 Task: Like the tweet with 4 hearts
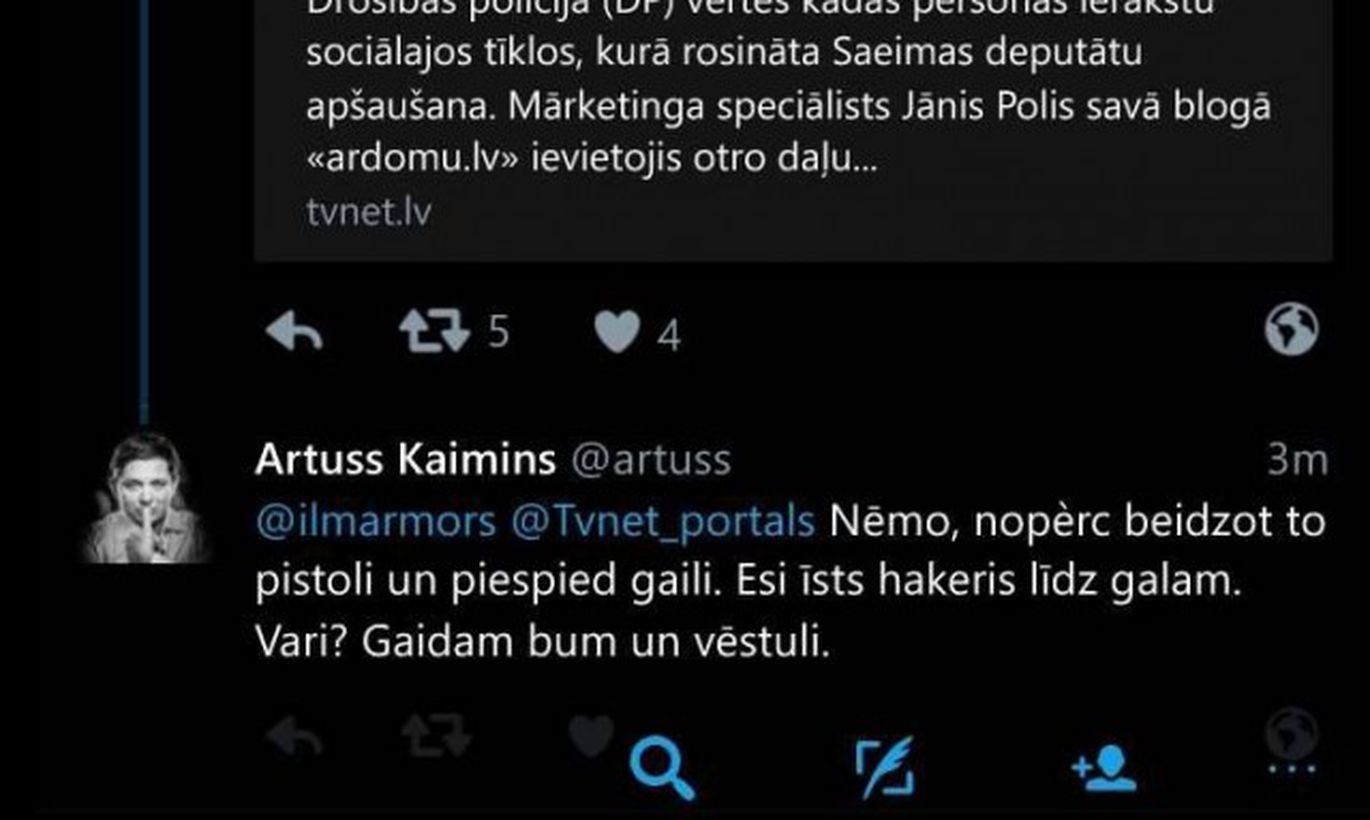click(x=617, y=332)
